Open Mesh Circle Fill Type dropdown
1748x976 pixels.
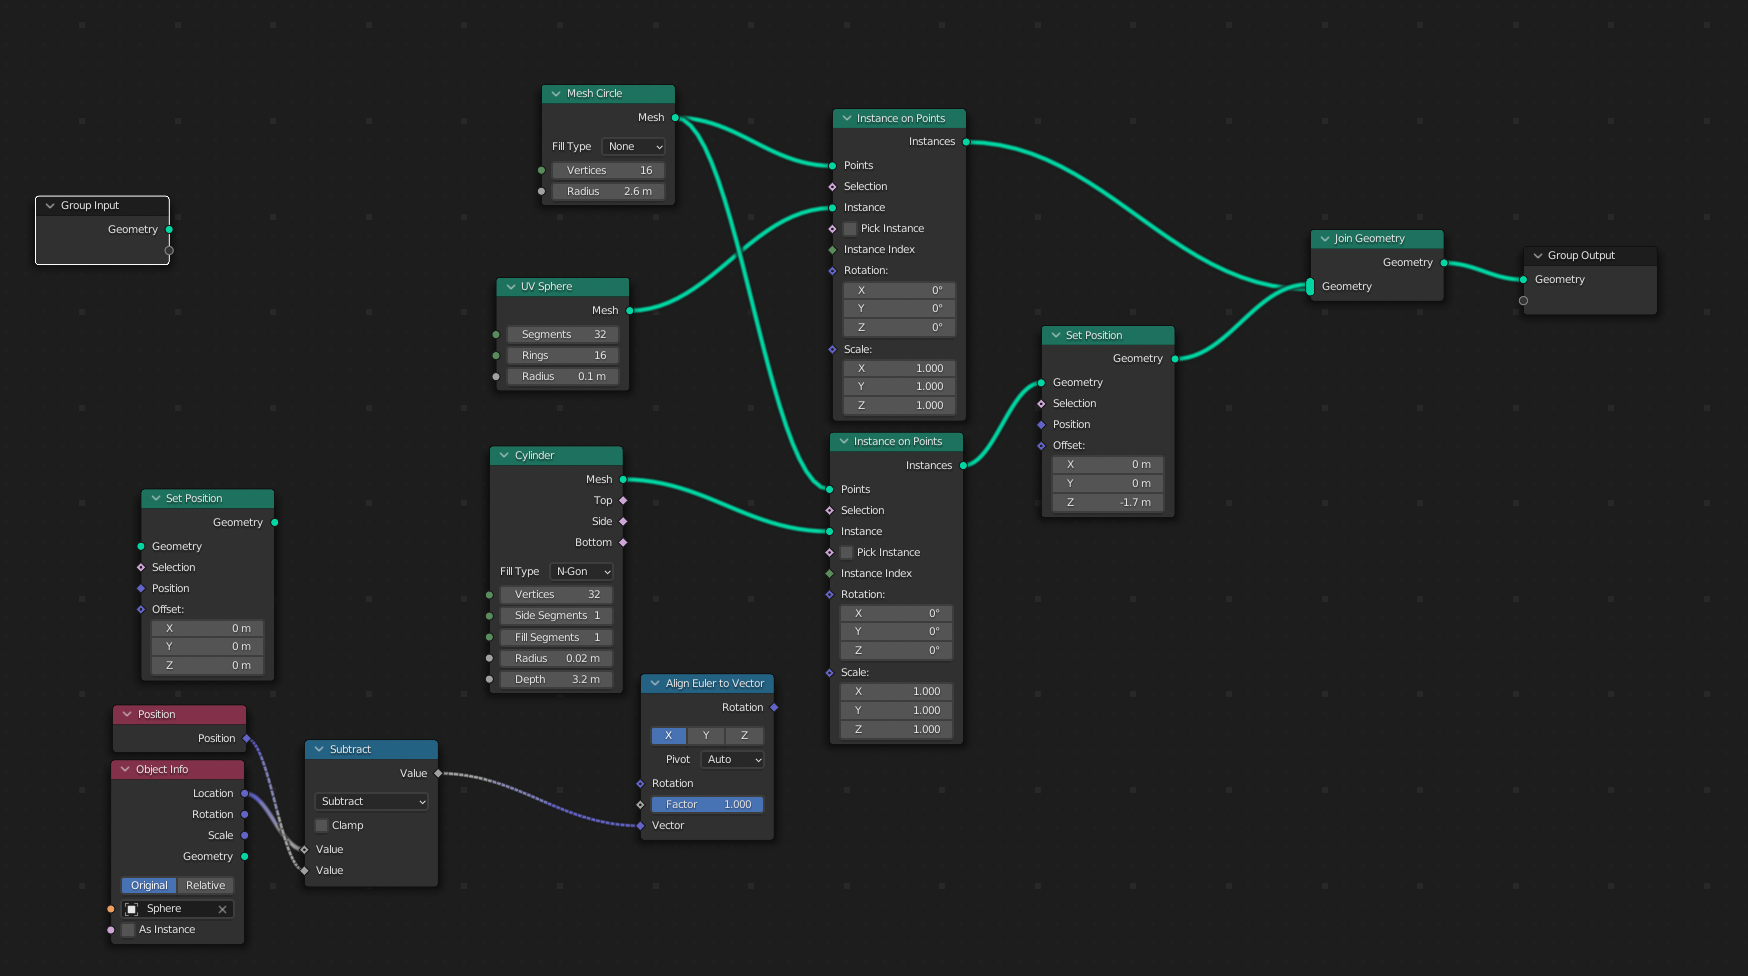click(634, 147)
